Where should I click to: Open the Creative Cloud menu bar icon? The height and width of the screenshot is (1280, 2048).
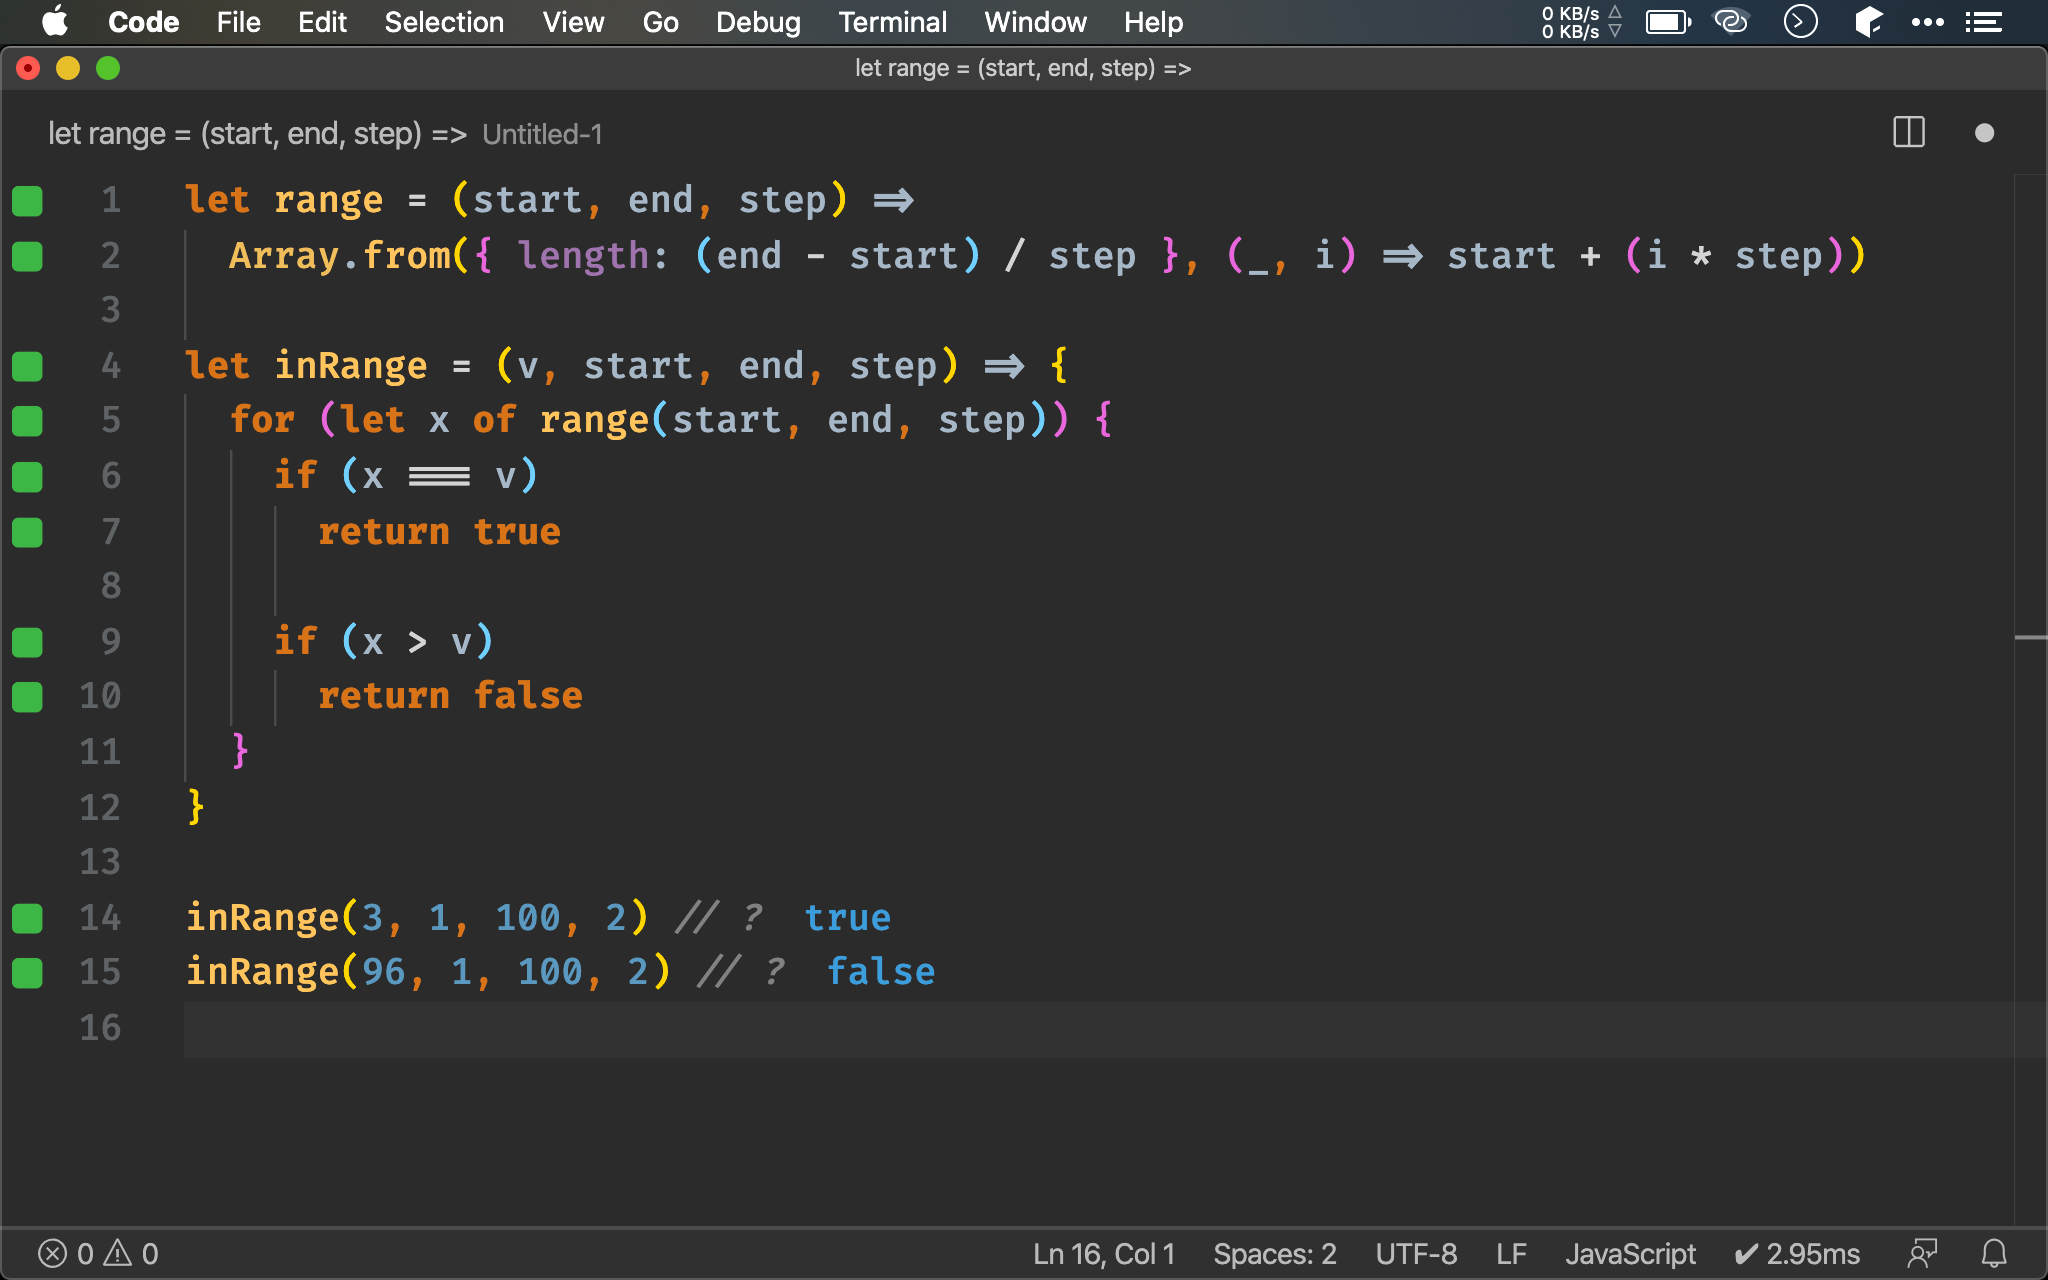click(x=1730, y=21)
